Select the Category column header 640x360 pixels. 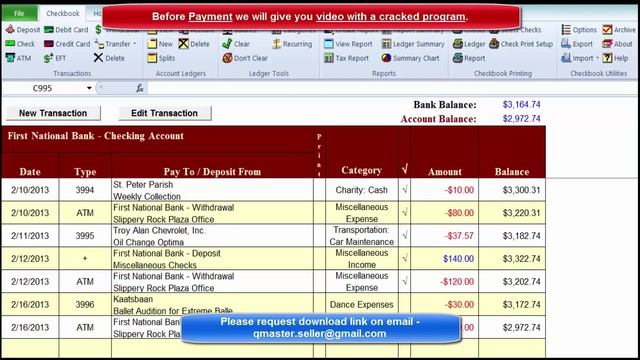362,170
